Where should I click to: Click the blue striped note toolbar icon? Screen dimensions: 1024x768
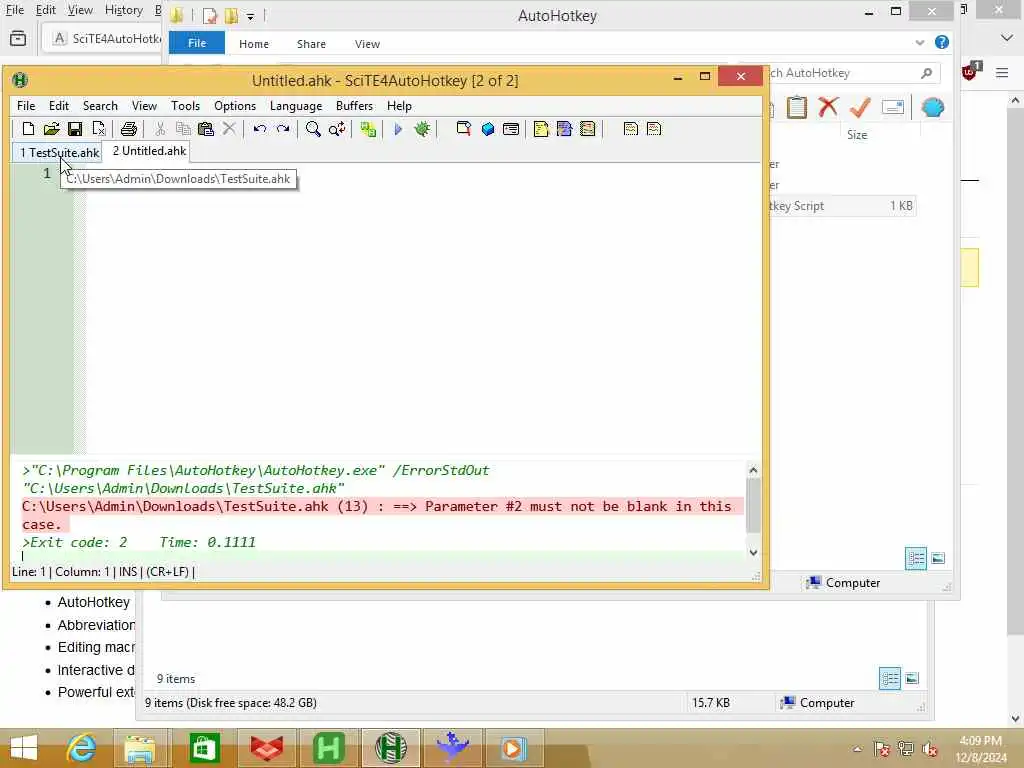564,129
